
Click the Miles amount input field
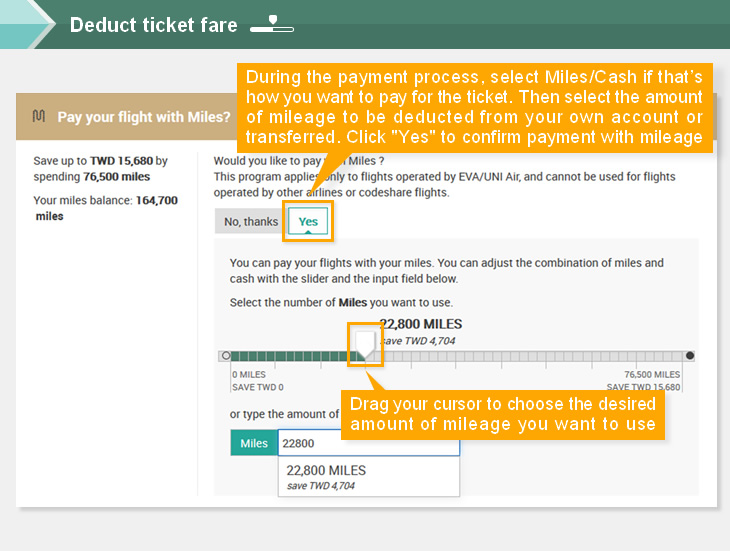(369, 443)
